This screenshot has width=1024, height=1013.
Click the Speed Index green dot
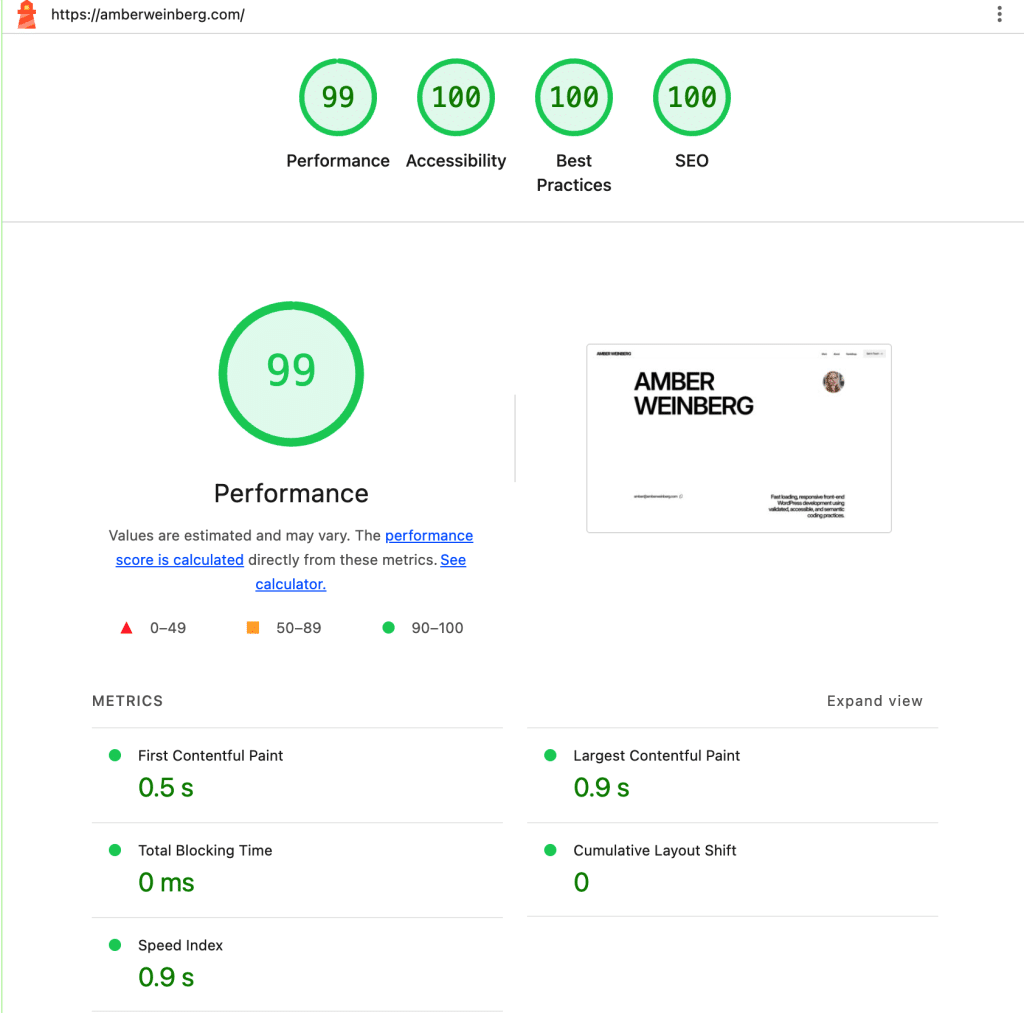coord(115,944)
